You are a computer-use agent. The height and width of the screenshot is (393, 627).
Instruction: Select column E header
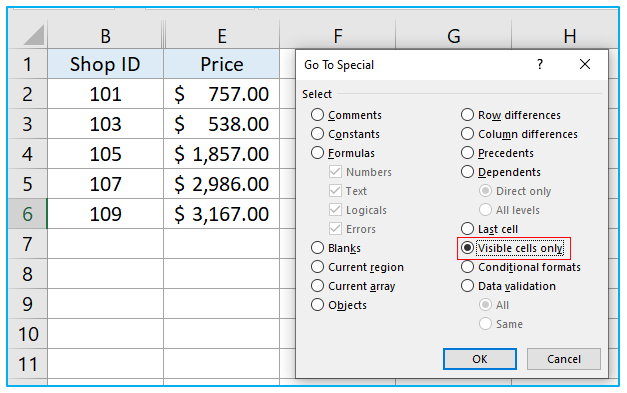pos(222,35)
